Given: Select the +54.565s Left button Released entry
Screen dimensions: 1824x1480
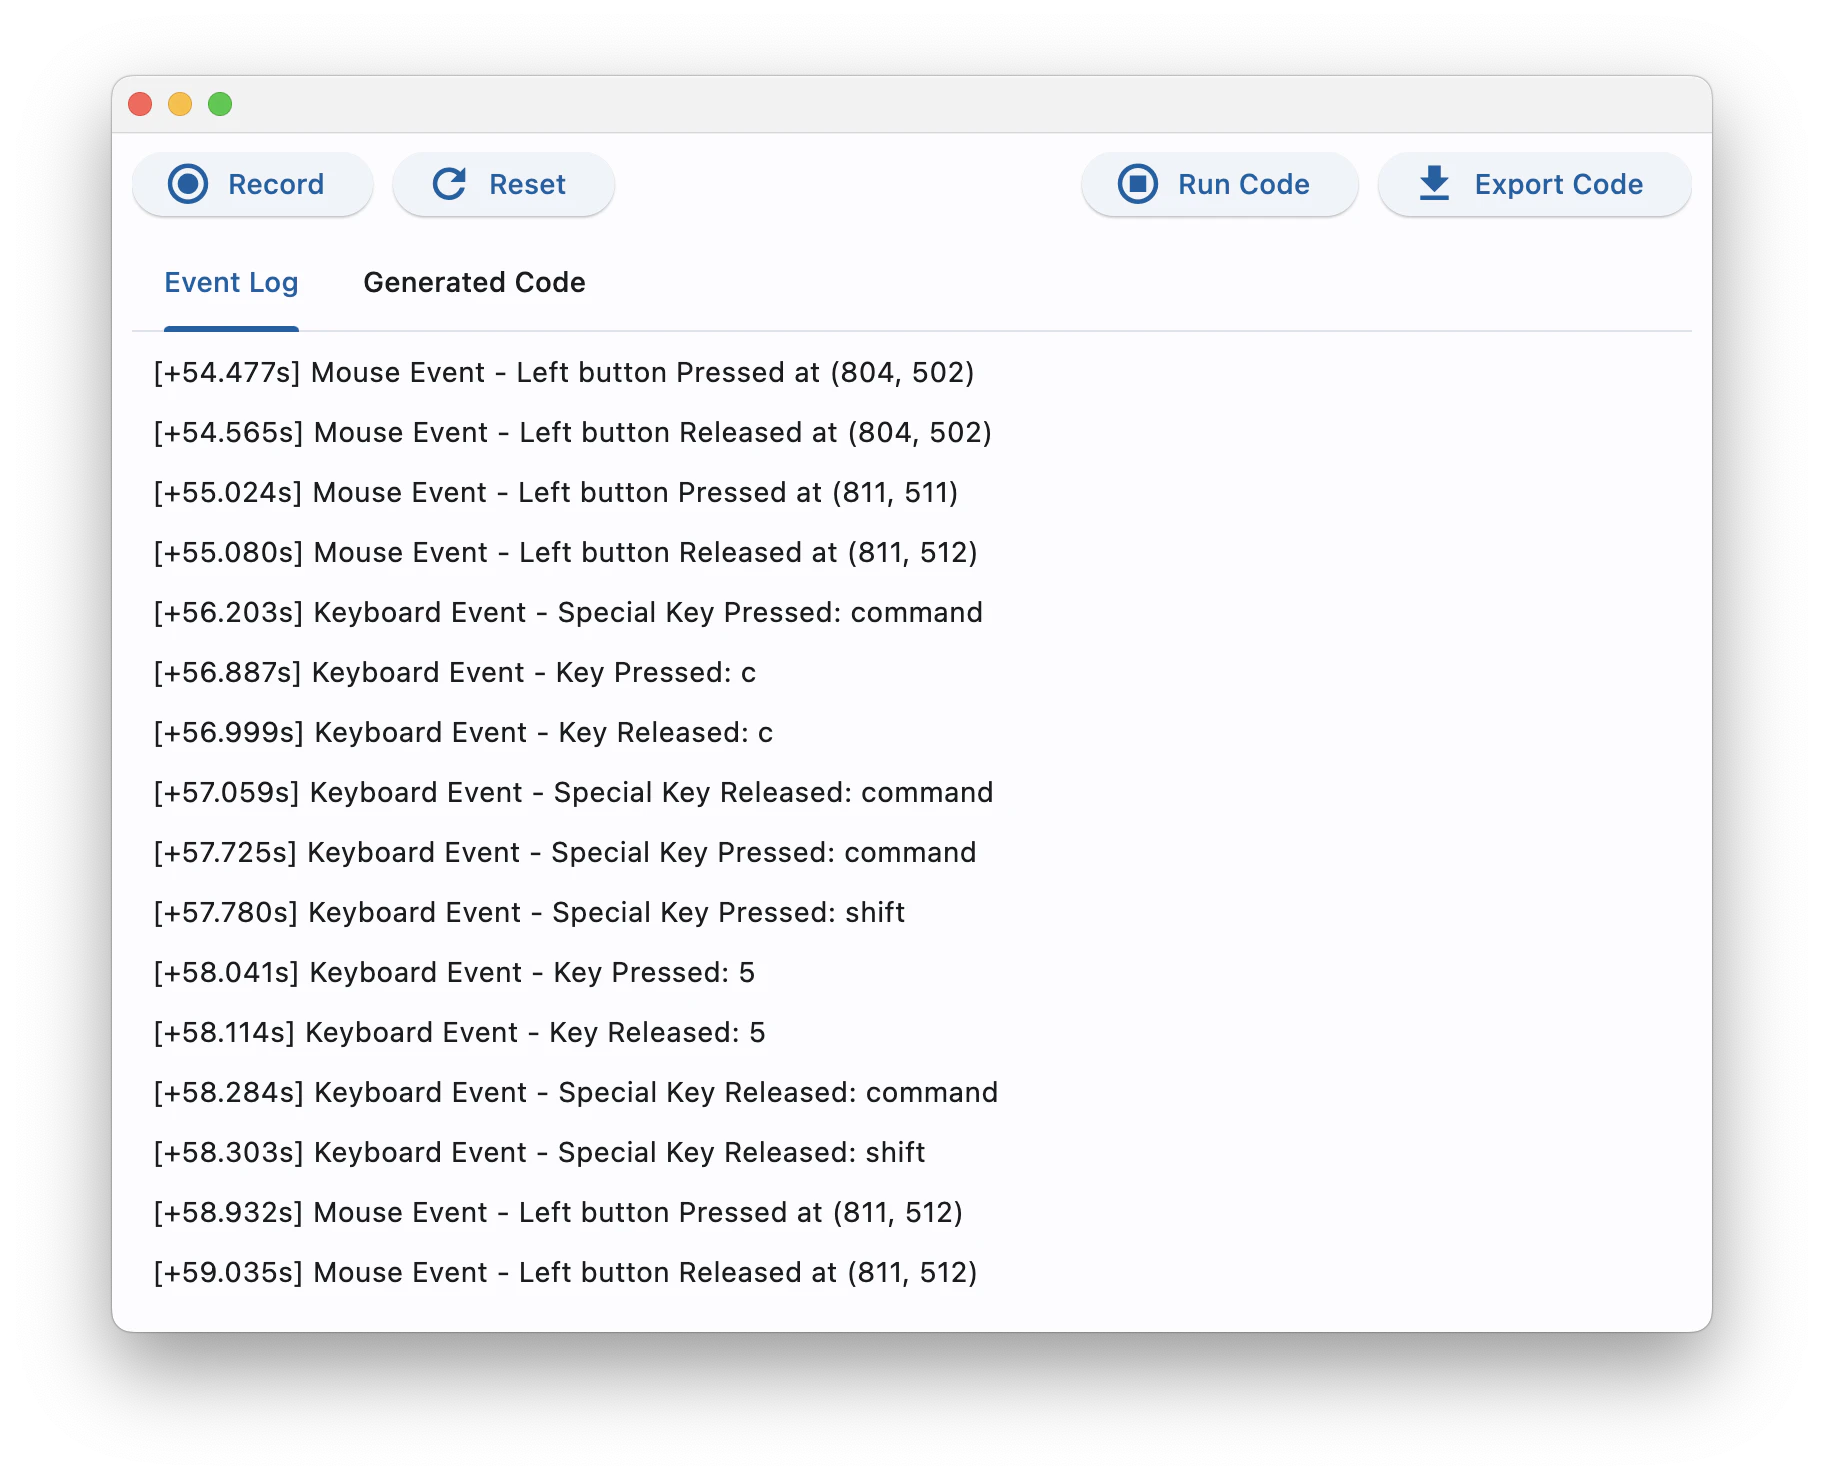Looking at the screenshot, I should 572,433.
